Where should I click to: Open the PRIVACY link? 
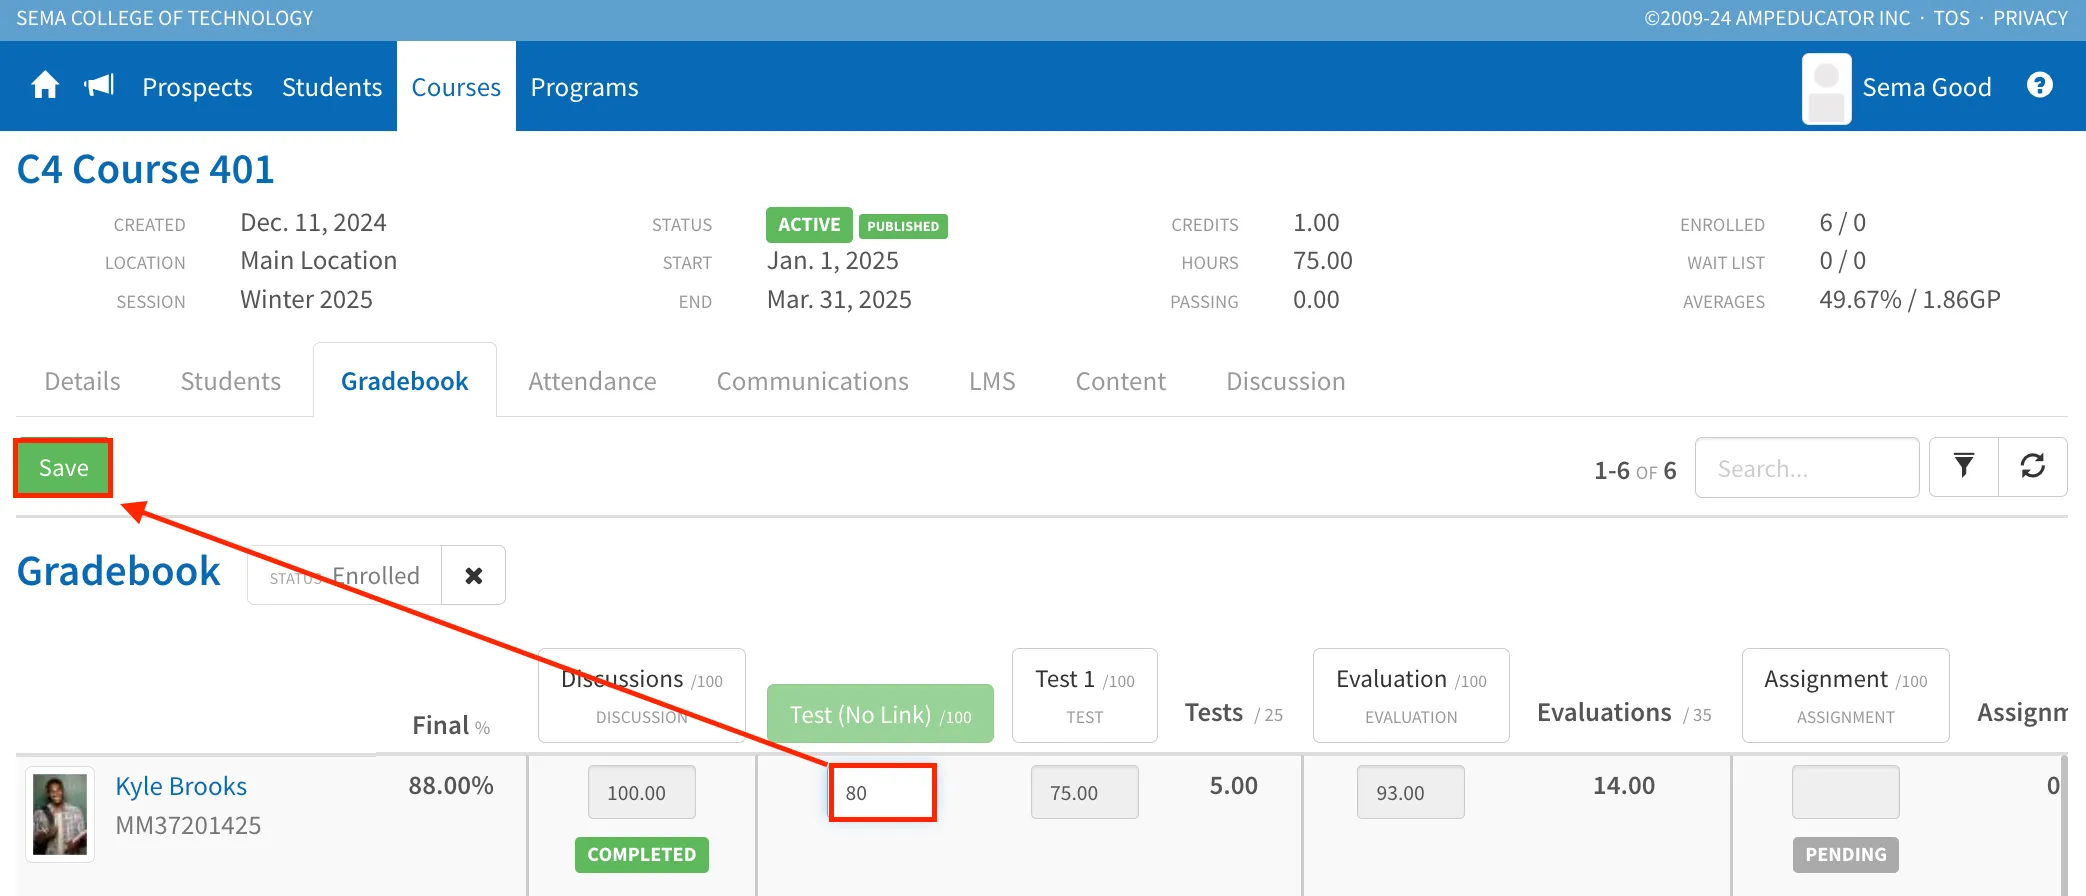click(x=2030, y=18)
